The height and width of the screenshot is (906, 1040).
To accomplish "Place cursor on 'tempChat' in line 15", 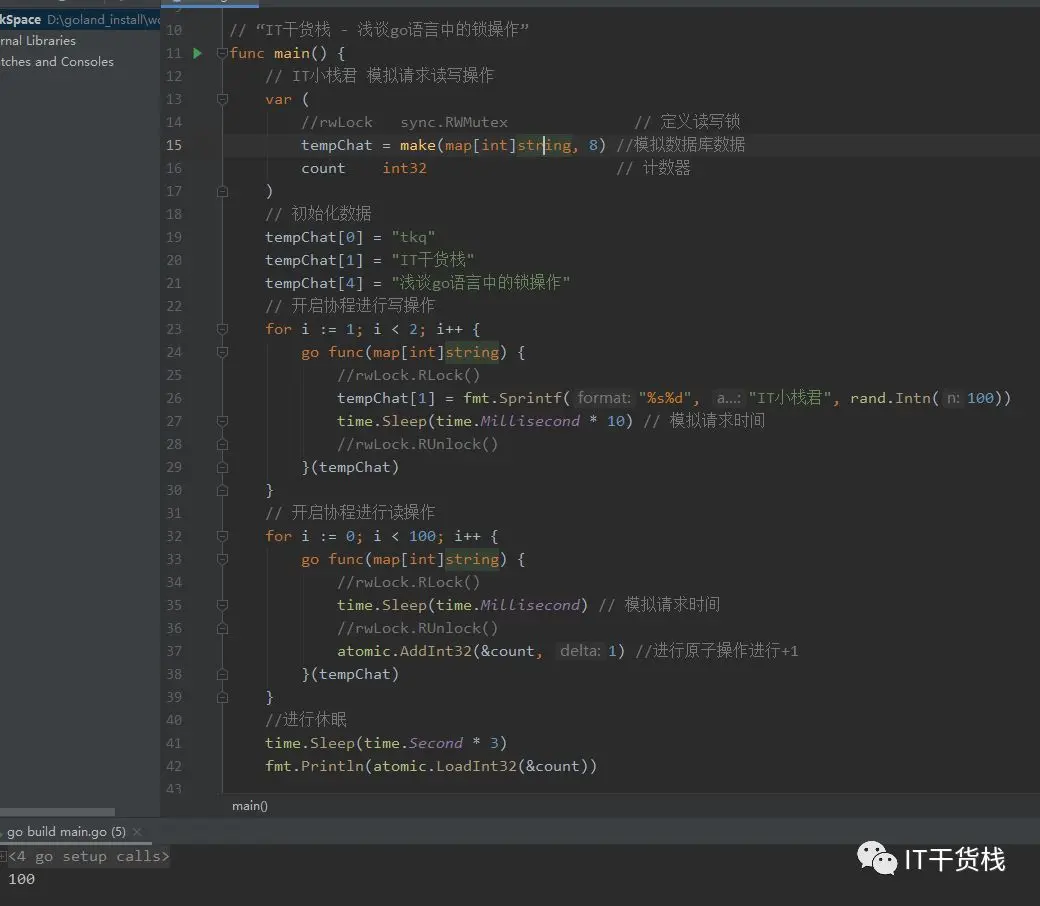I will coord(336,145).
